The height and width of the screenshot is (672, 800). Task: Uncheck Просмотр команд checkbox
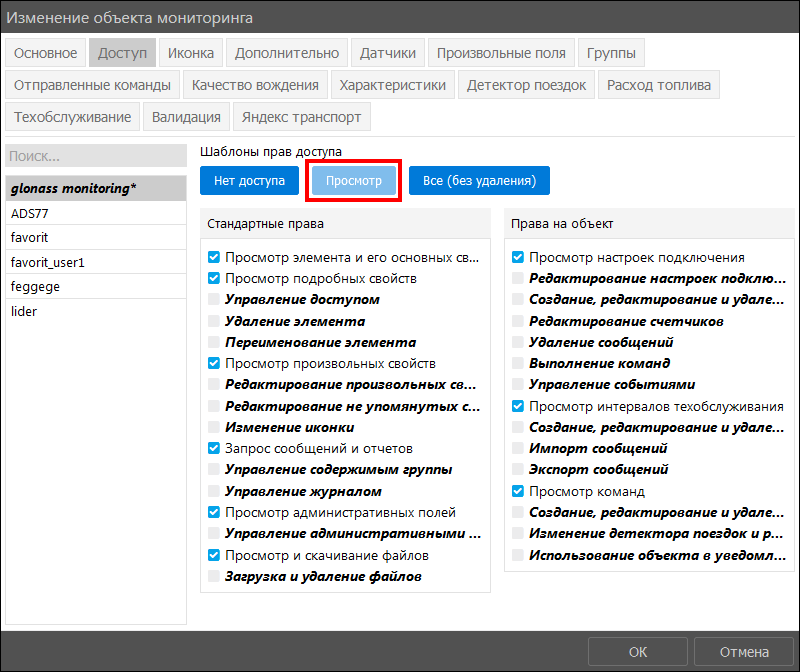click(x=517, y=491)
